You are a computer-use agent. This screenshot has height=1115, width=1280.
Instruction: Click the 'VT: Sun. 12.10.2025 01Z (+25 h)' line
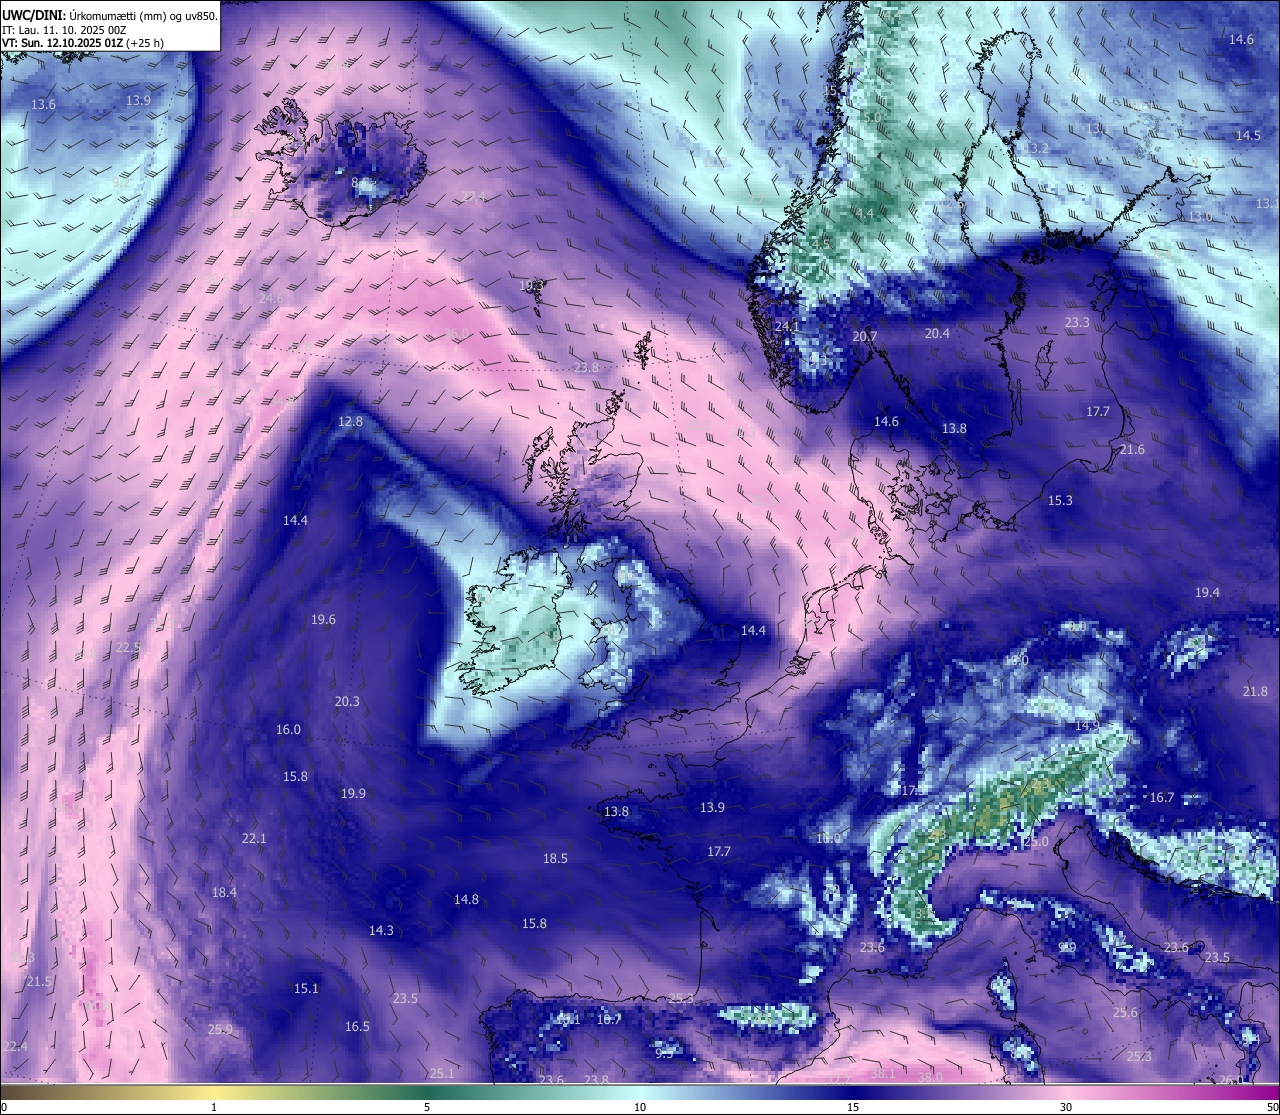click(x=83, y=43)
